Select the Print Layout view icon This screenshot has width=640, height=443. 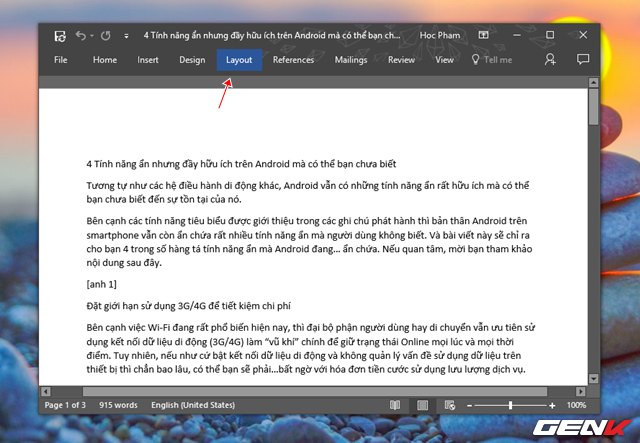click(x=422, y=405)
